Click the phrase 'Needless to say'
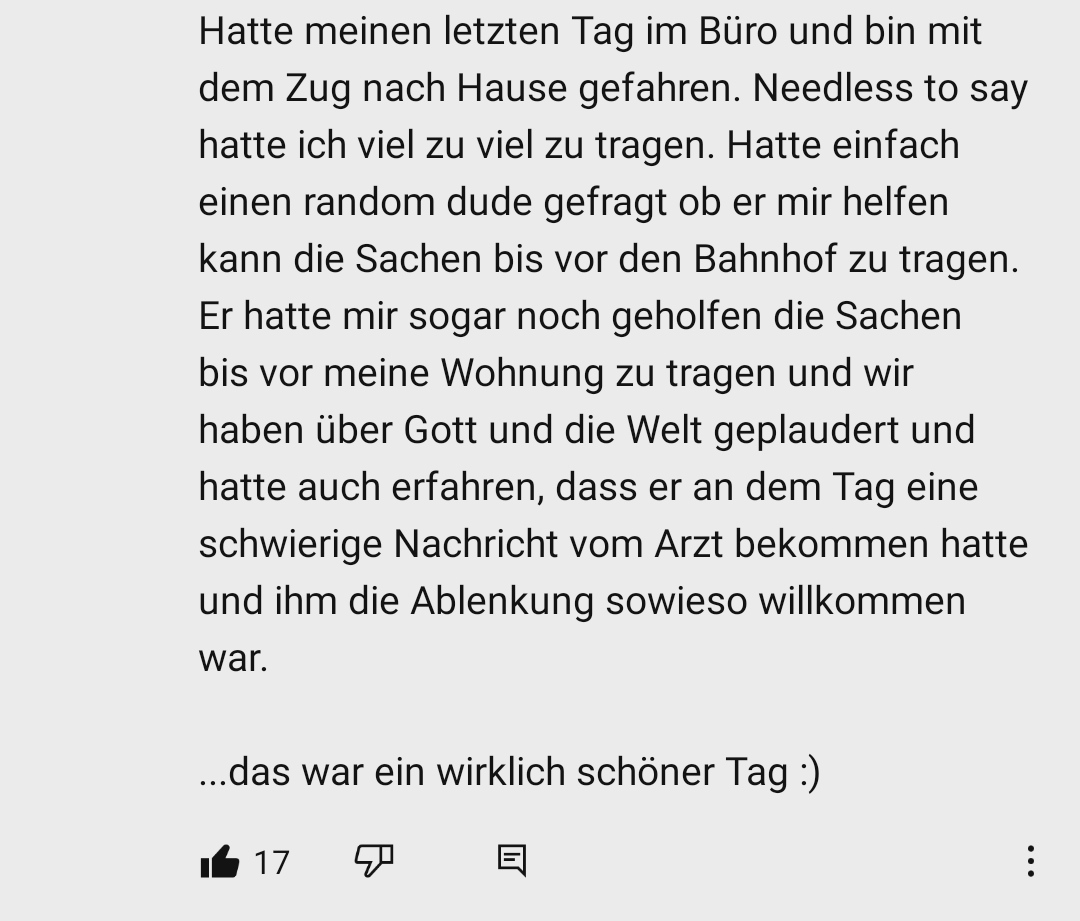This screenshot has width=1080, height=921. point(890,89)
